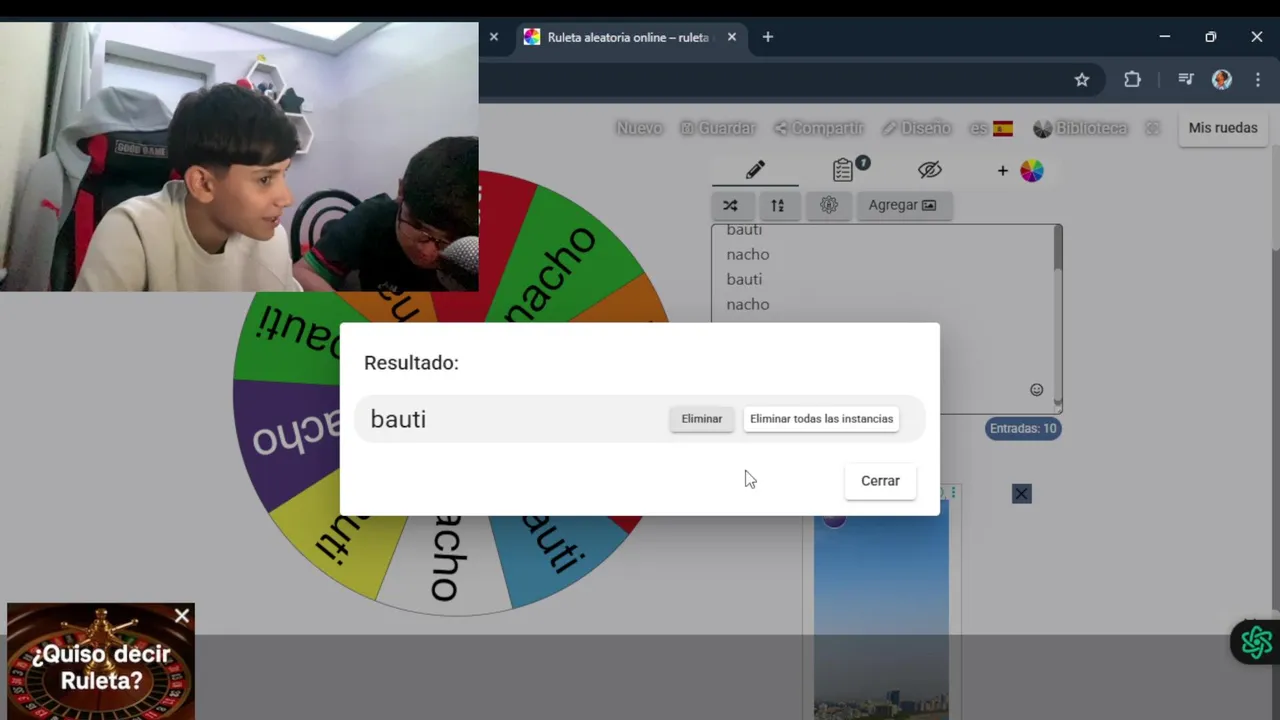Select the 'nacho' entry below first bauti
This screenshot has height=720, width=1280.
[748, 254]
